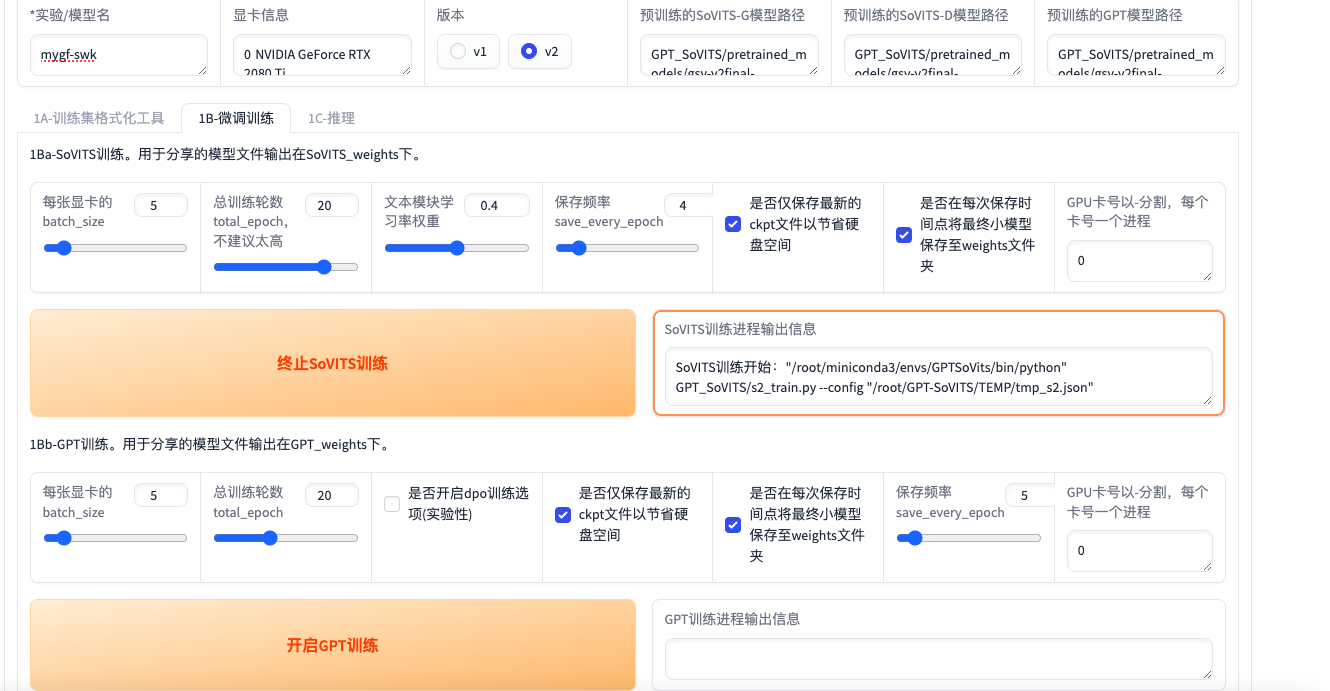Uncheck SoVITS 将最终小模型保存至weights文件夹 checkbox
This screenshot has height=691, width=1330.
coord(904,235)
